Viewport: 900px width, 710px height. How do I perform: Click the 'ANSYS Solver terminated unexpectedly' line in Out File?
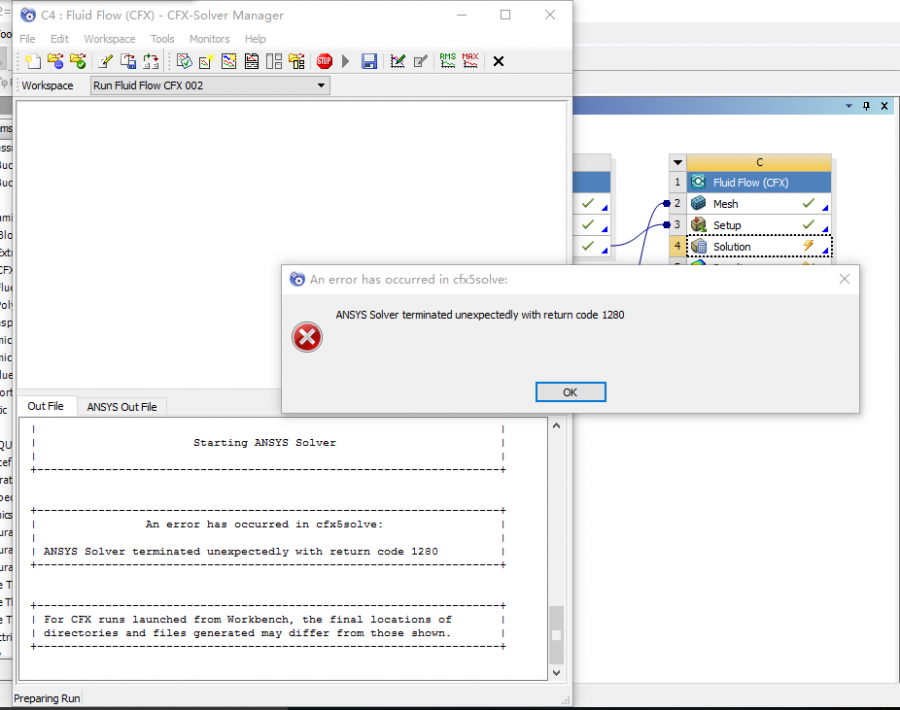(240, 552)
